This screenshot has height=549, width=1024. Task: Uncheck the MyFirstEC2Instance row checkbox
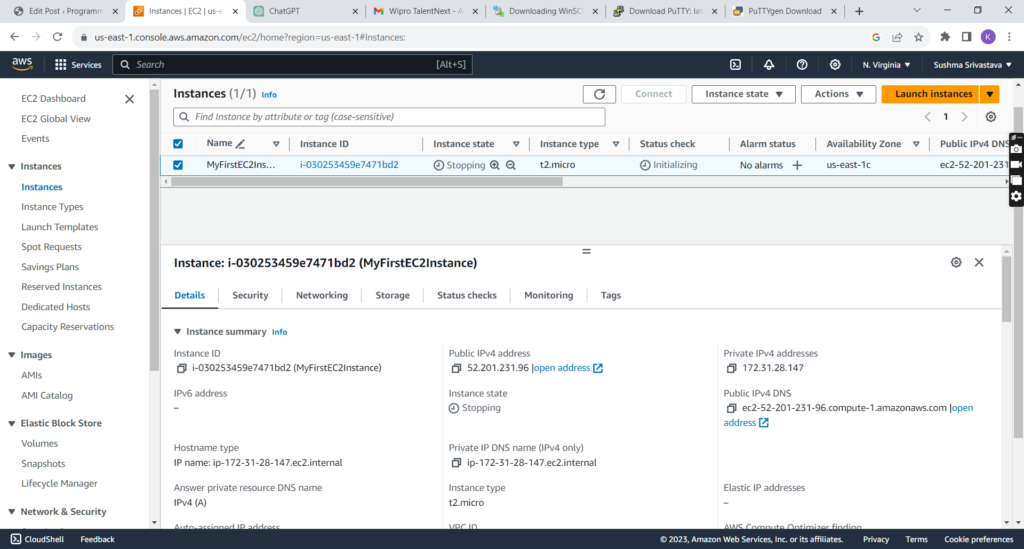tap(178, 165)
